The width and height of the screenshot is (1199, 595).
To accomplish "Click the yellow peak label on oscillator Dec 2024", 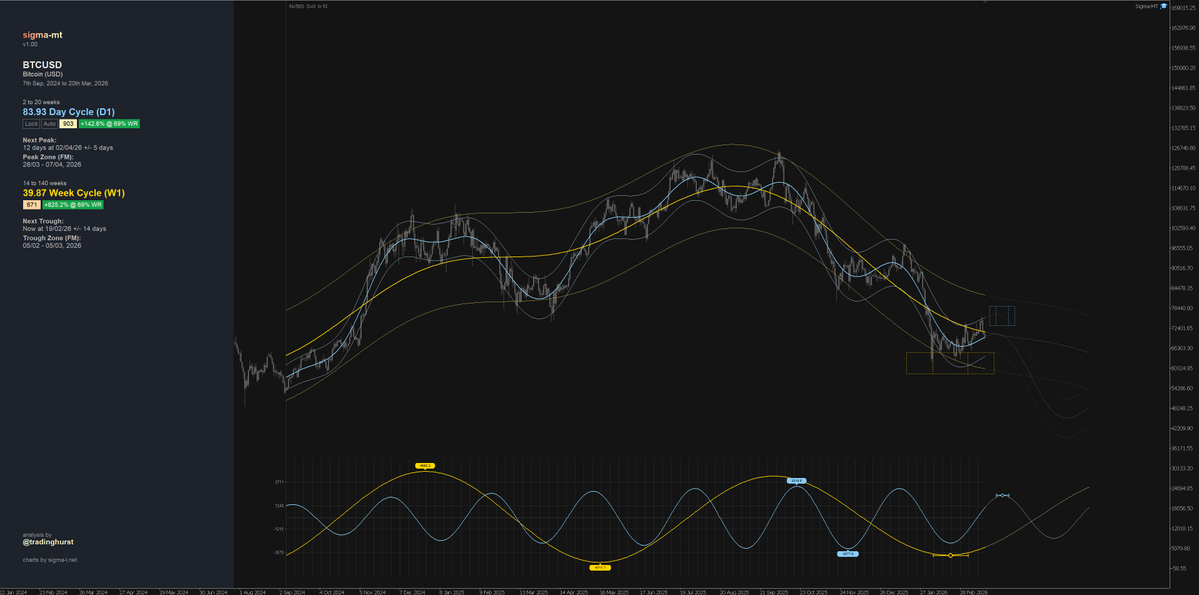I will pos(425,465).
